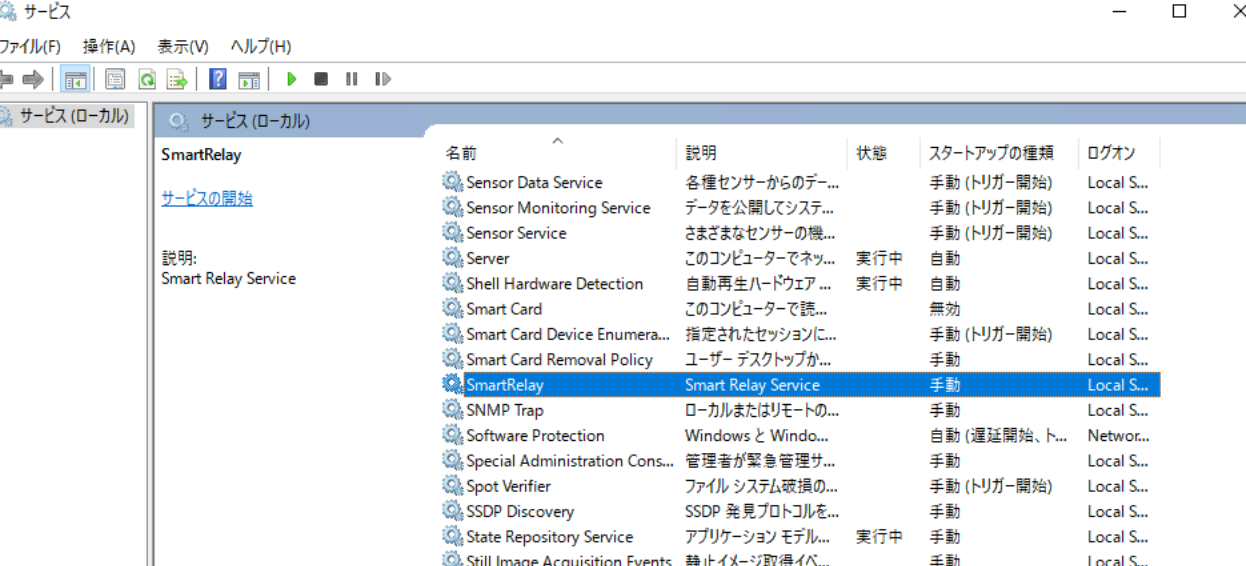Select the Smart Card service row

coord(504,309)
